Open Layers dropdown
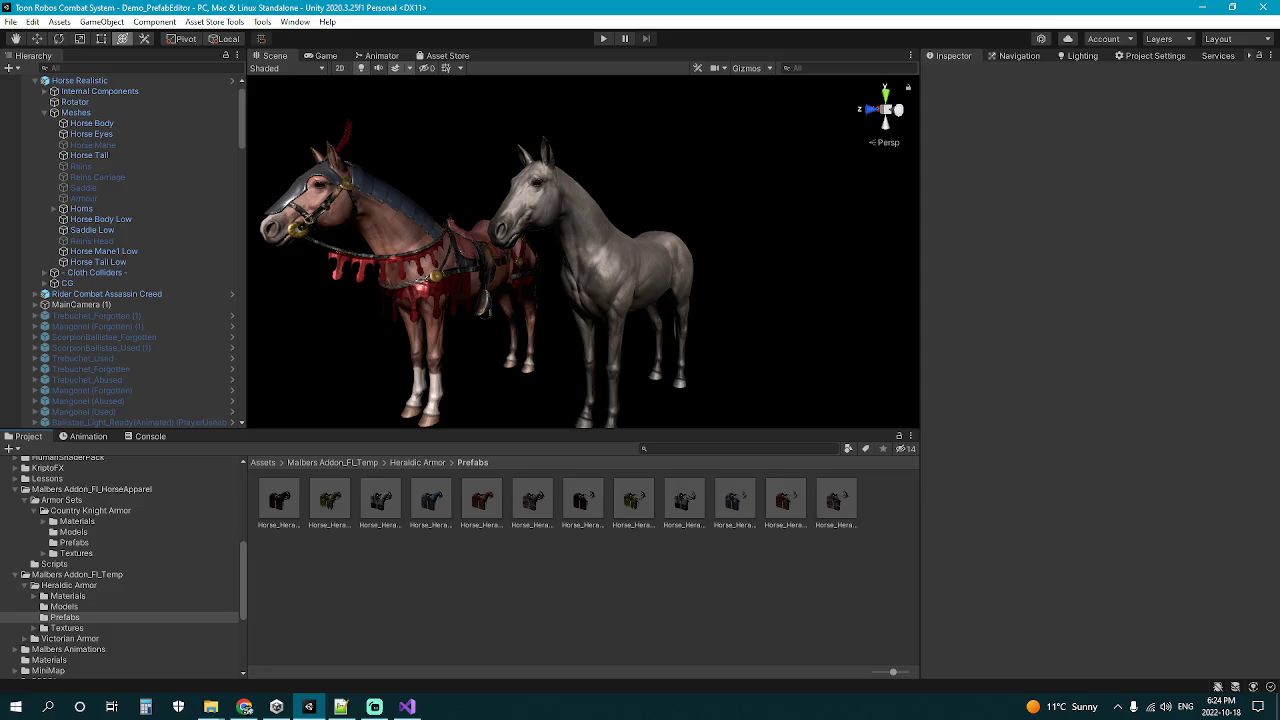This screenshot has height=720, width=1280. pyautogui.click(x=1167, y=39)
